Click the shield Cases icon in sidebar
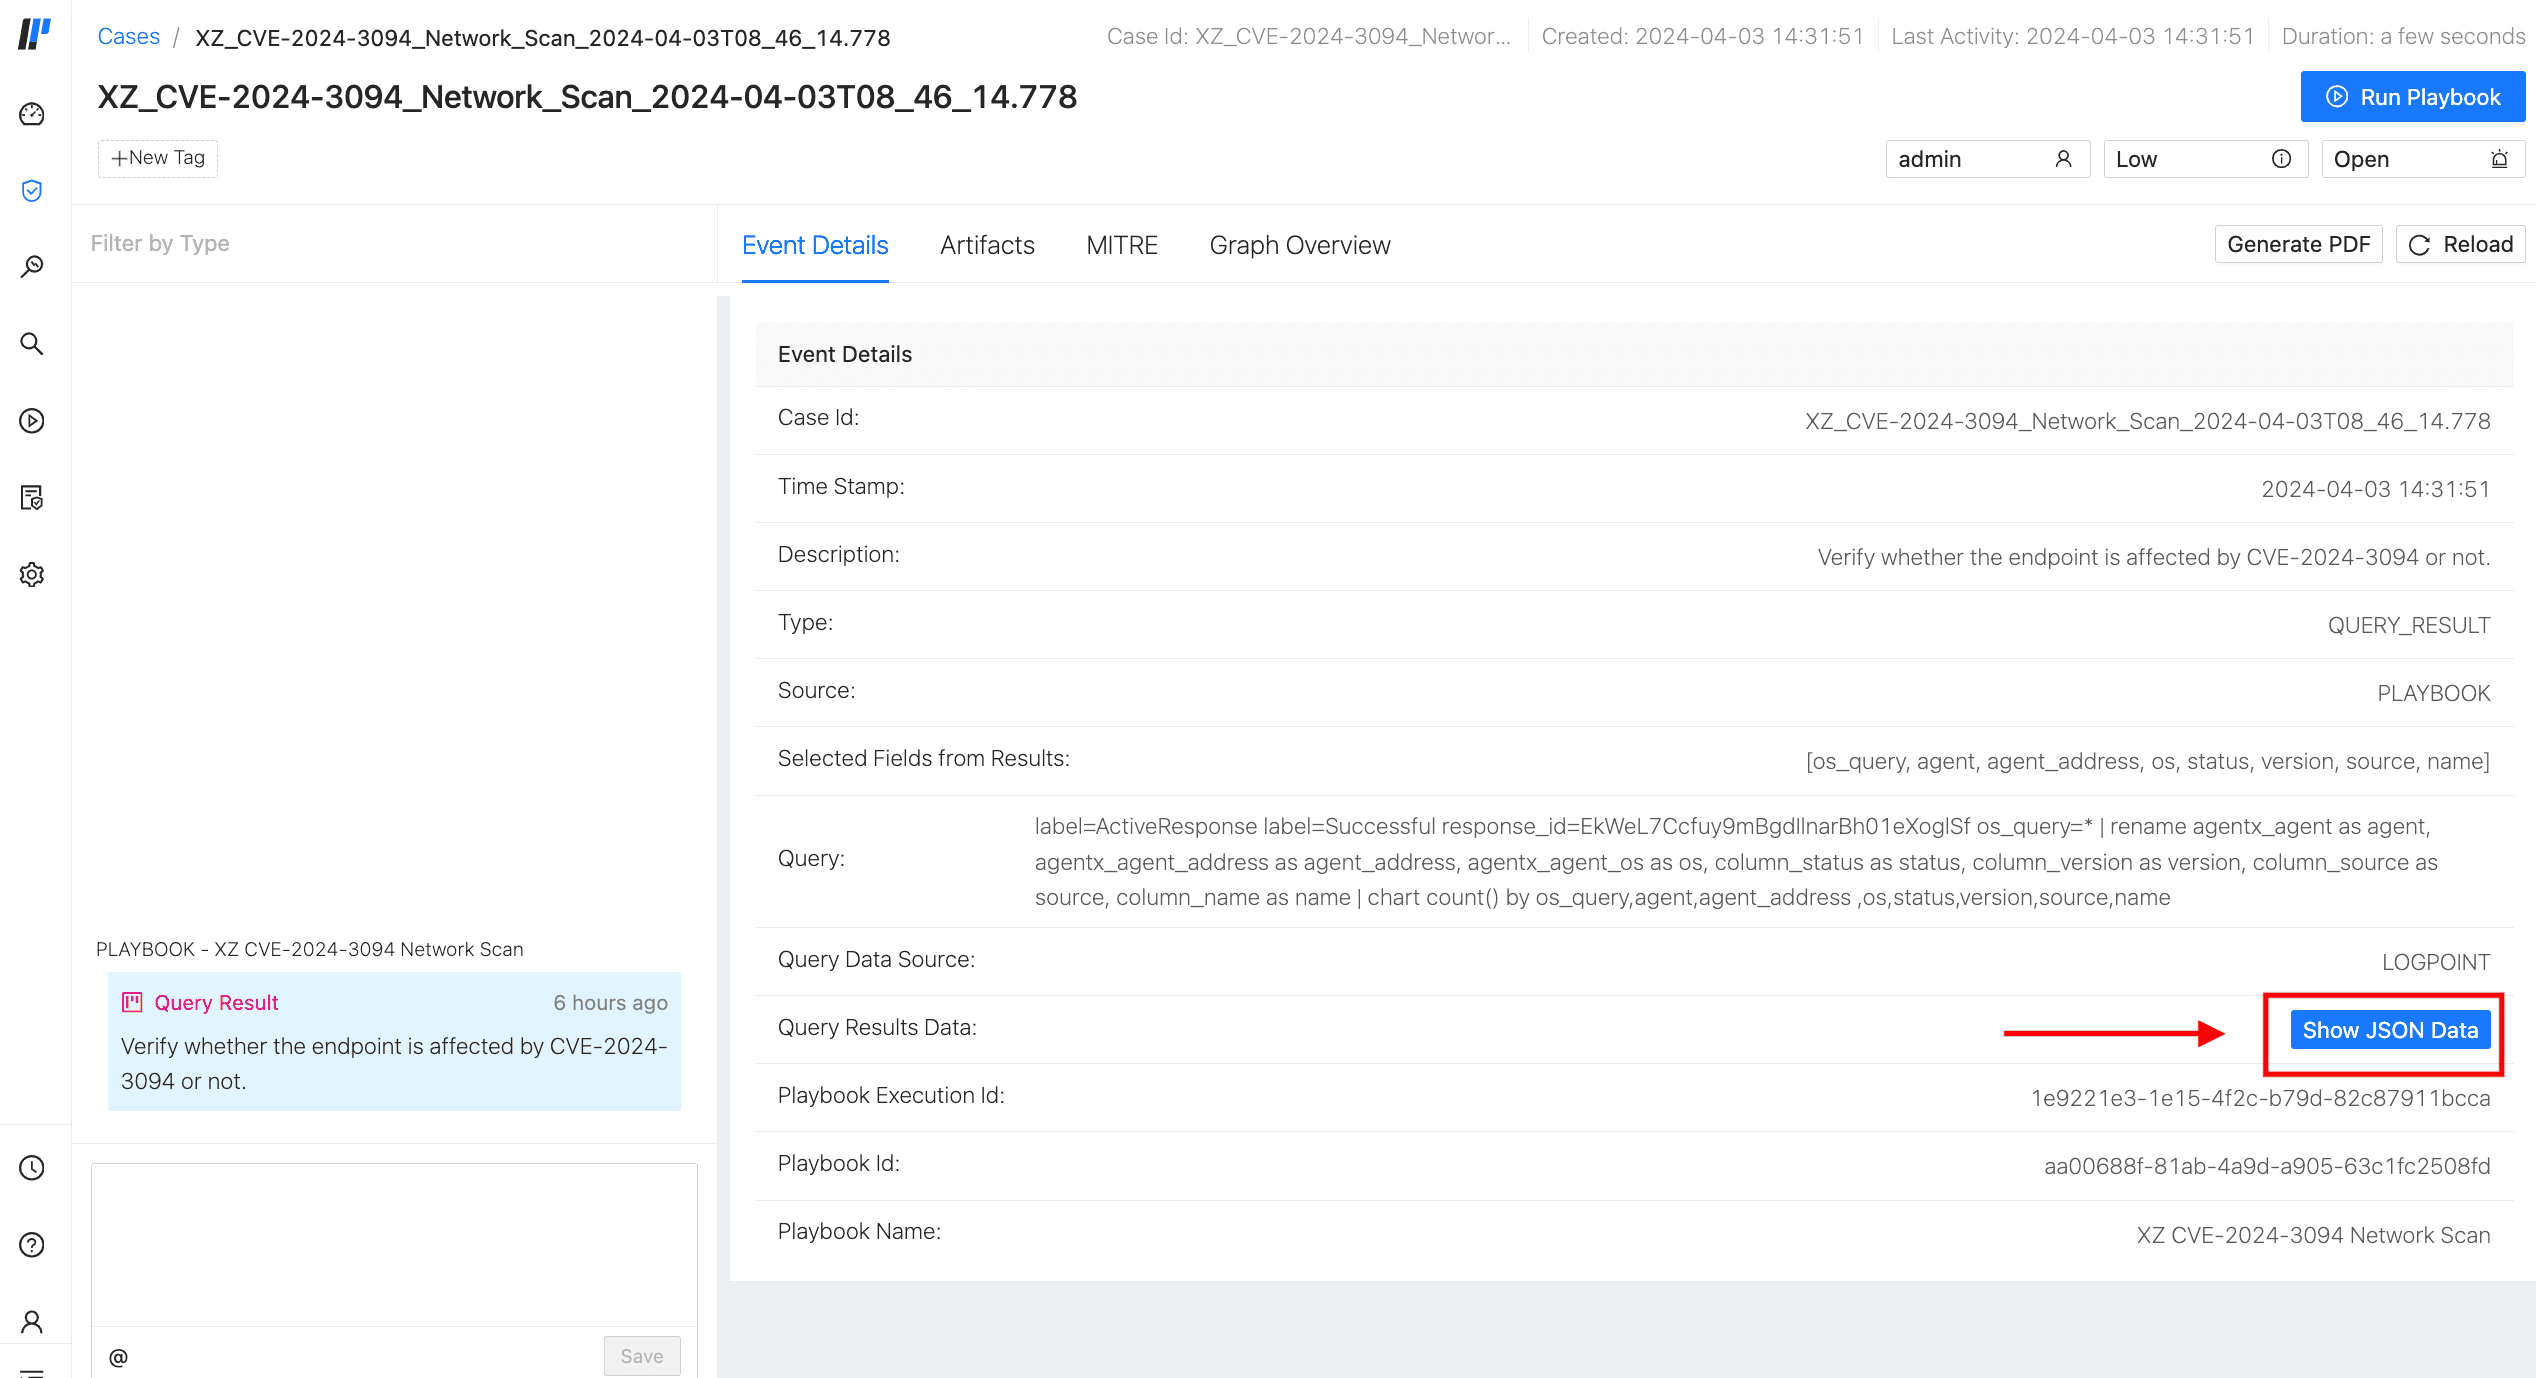 (32, 190)
